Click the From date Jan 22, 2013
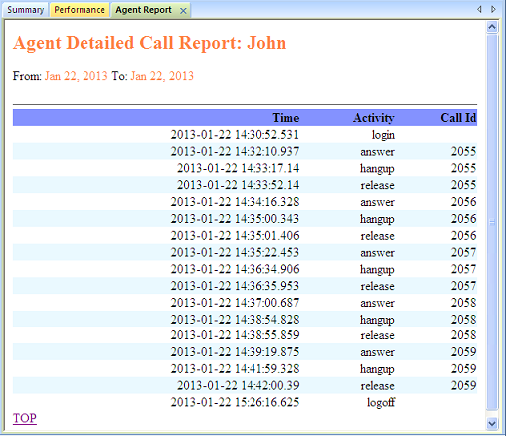Viewport: 506px width, 436px height. click(76, 76)
